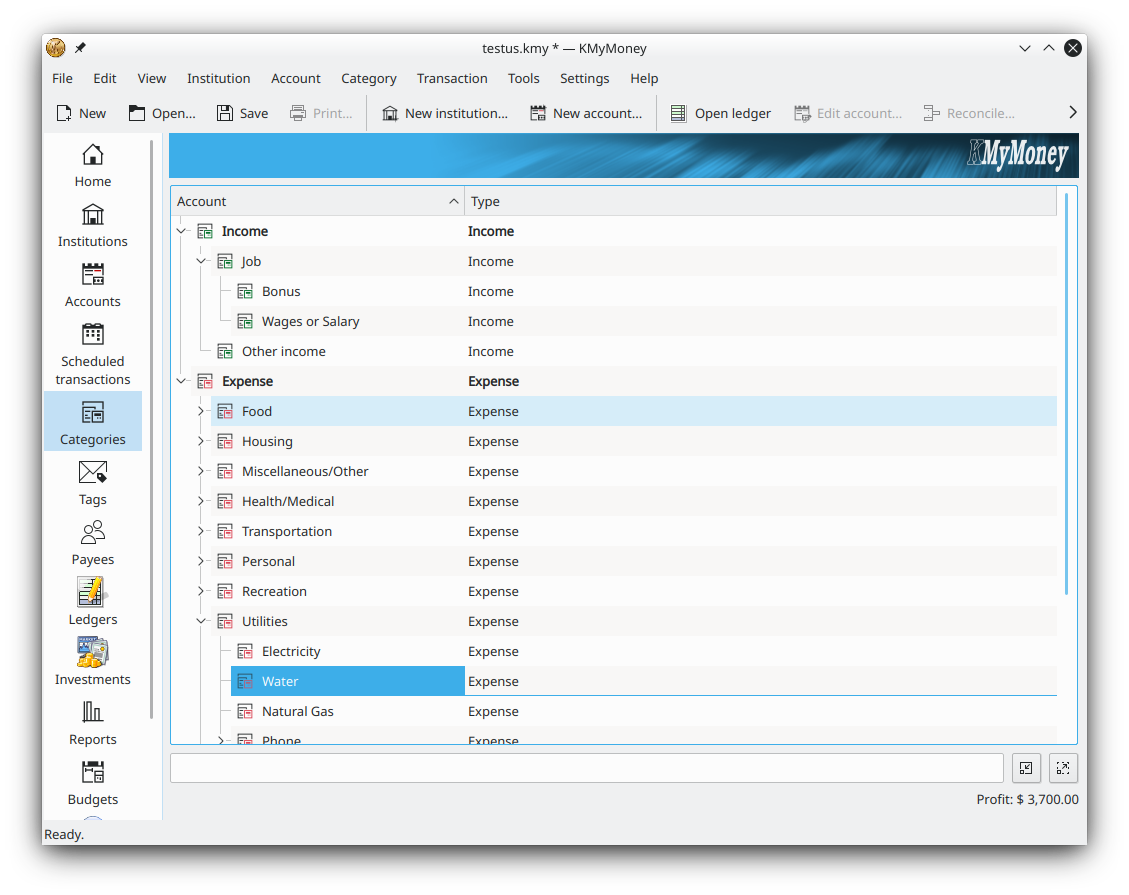
Task: Collapse the Utilities category
Action: (201, 621)
